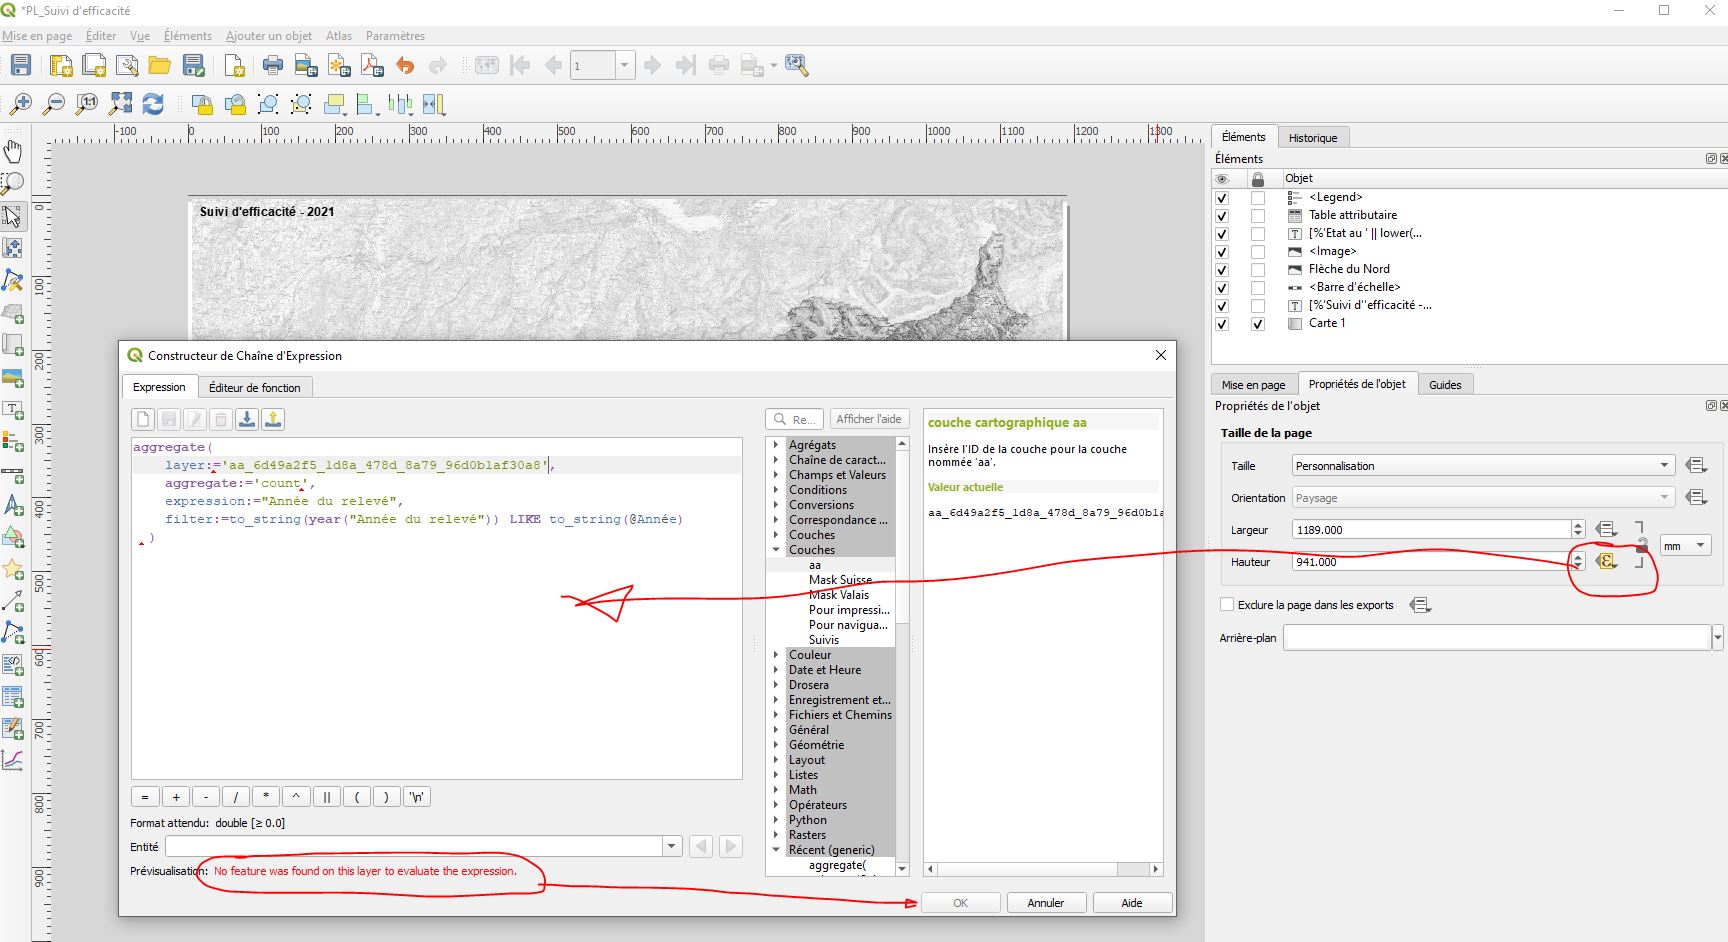Select the Add label tool

pos(13,409)
